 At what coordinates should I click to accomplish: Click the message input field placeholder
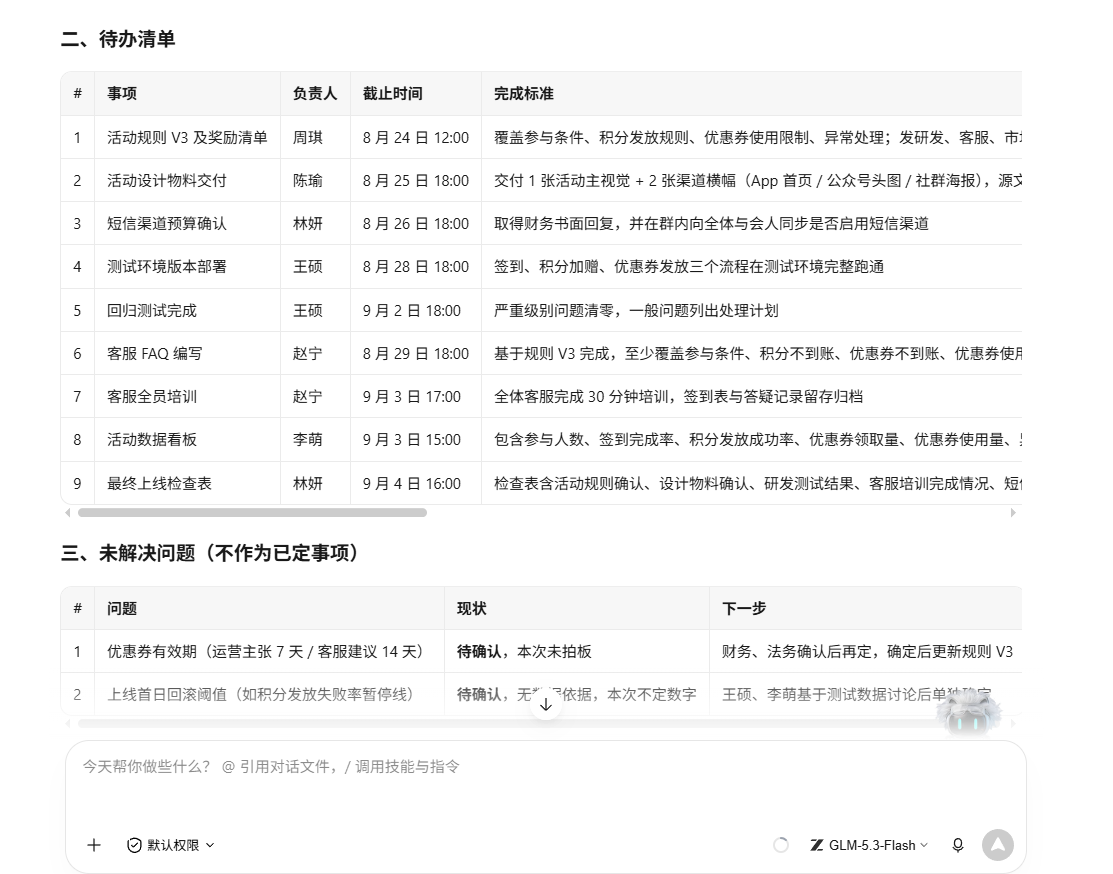271,767
